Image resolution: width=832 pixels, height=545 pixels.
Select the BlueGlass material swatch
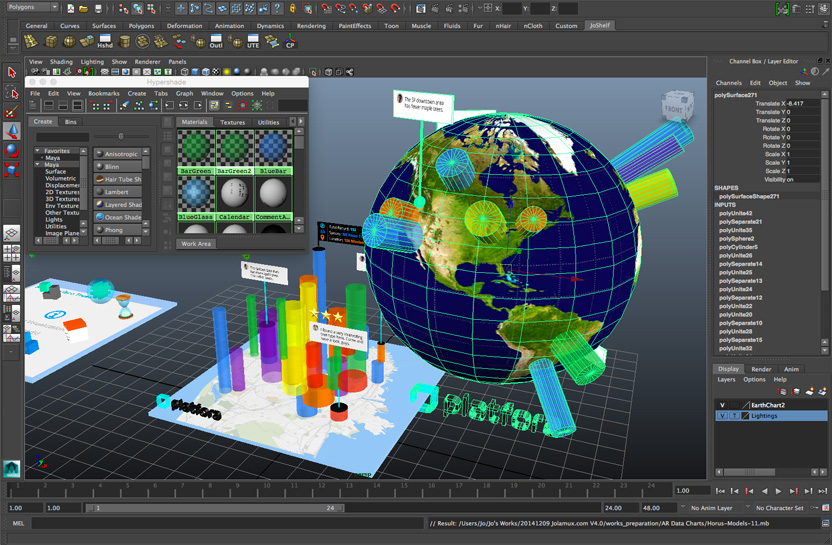pos(195,192)
